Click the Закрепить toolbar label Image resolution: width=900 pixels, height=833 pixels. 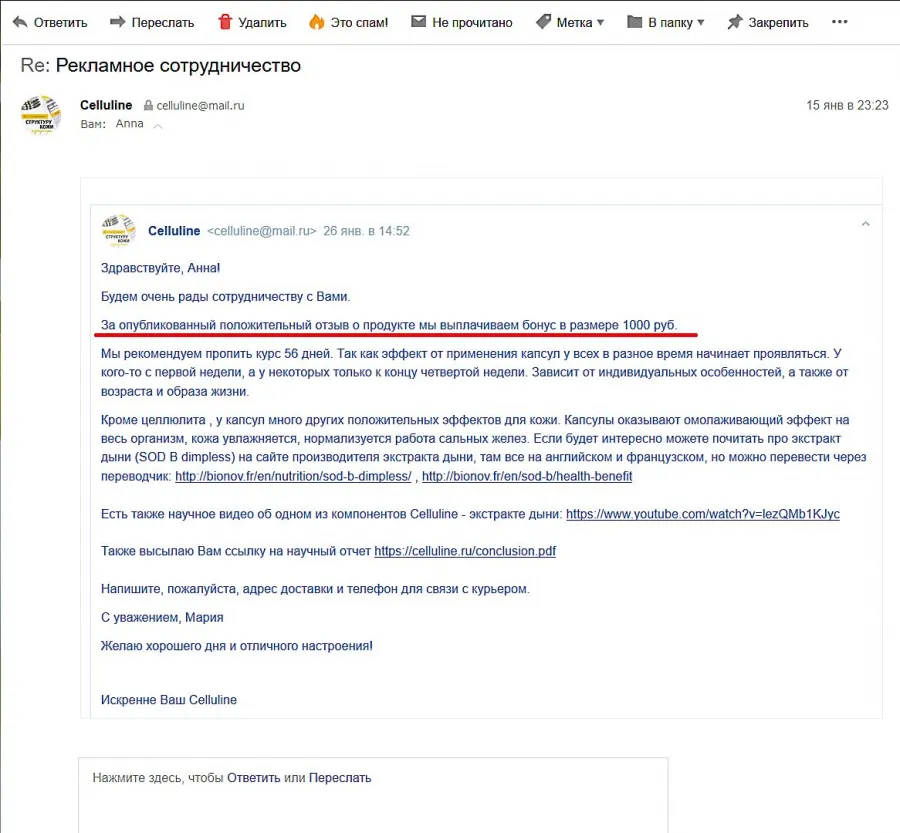tap(778, 22)
